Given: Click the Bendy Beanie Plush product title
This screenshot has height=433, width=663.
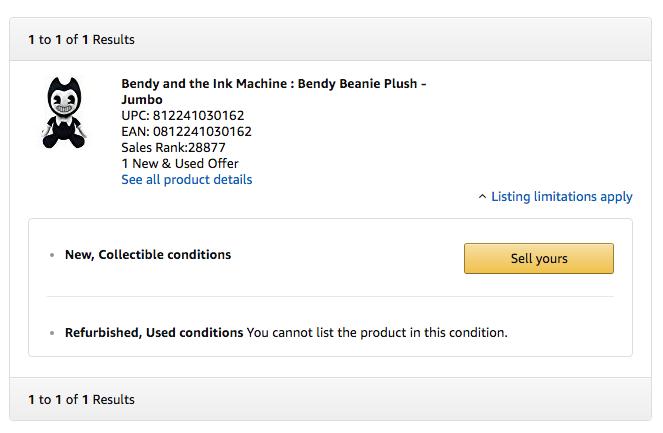Looking at the screenshot, I should [273, 84].
